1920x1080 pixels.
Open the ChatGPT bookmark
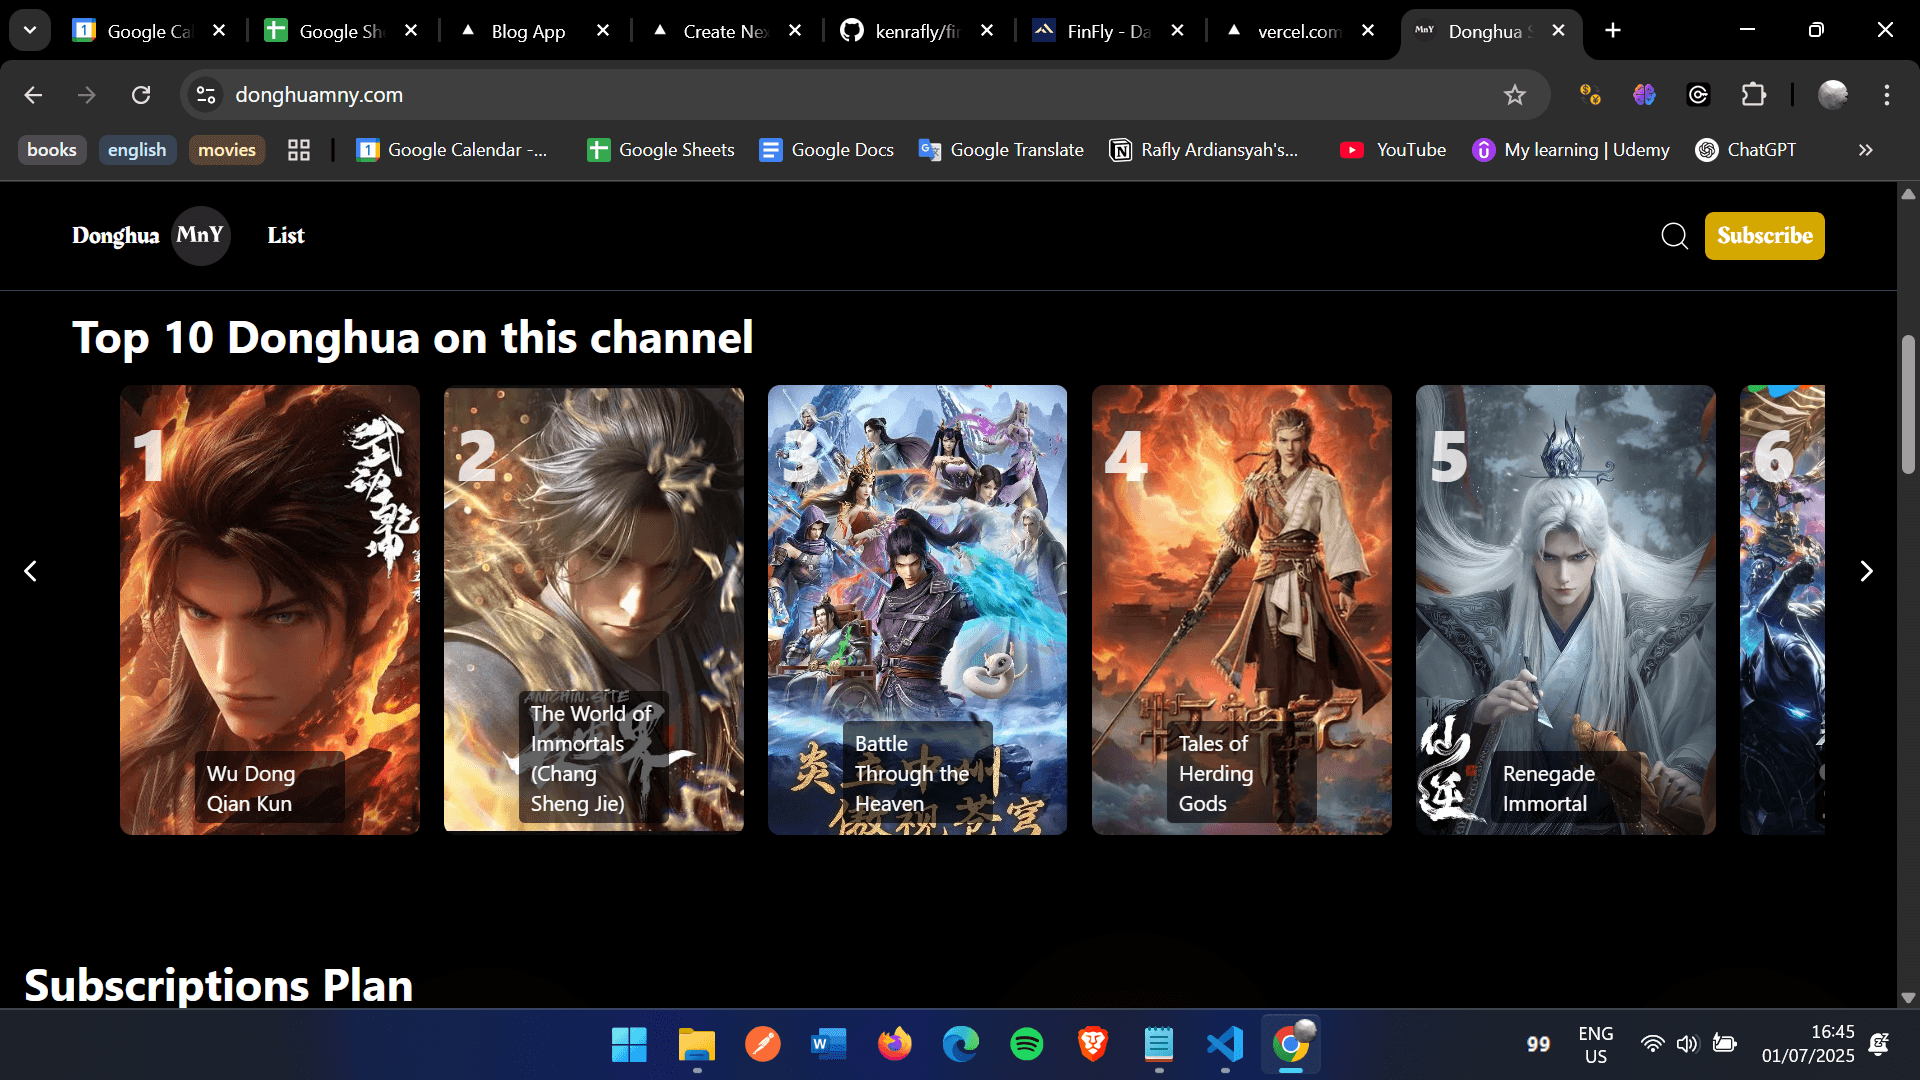[x=1747, y=150]
